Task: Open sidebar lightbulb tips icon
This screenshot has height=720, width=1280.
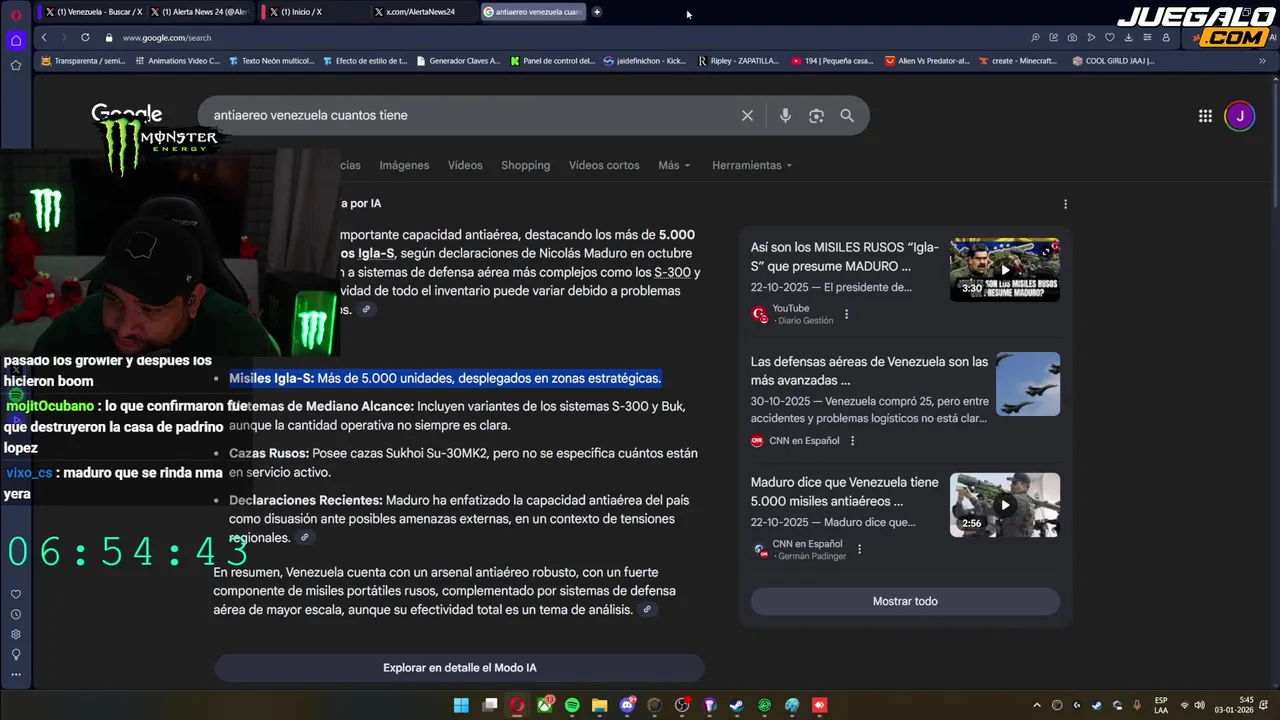Action: tap(15, 654)
